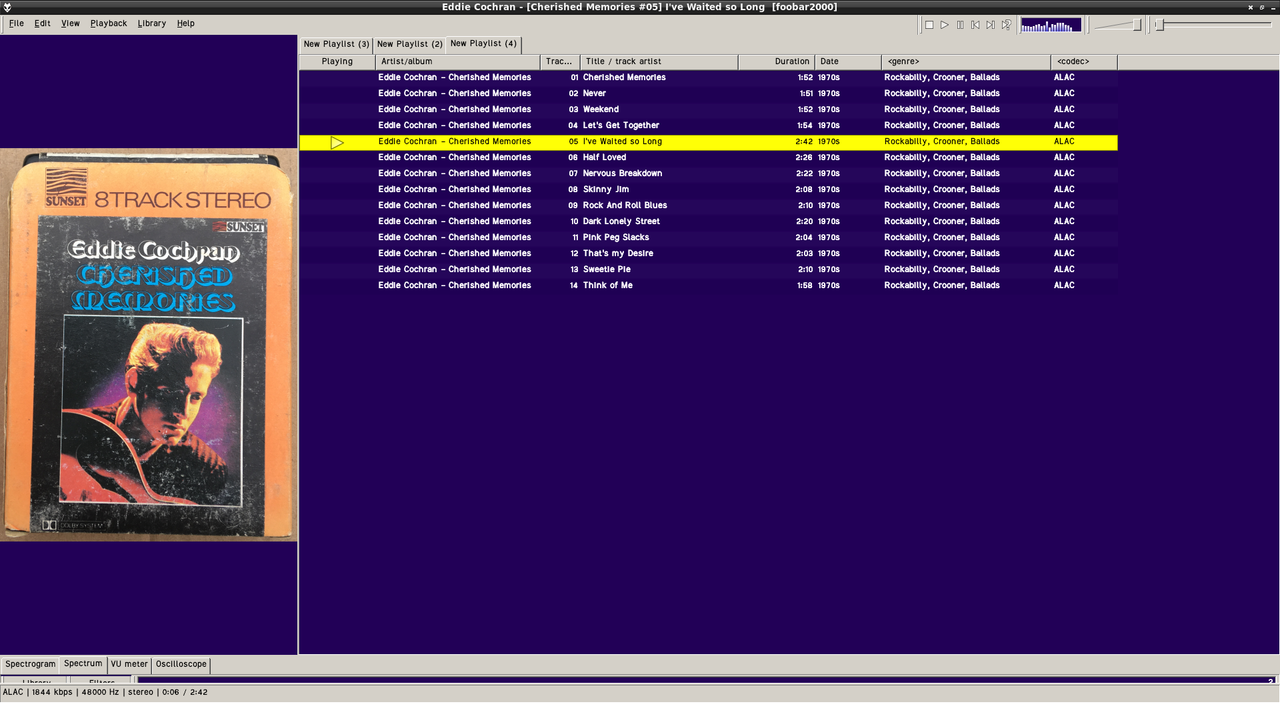Open the File menu
Screen dimensions: 1280x703
tap(16, 23)
